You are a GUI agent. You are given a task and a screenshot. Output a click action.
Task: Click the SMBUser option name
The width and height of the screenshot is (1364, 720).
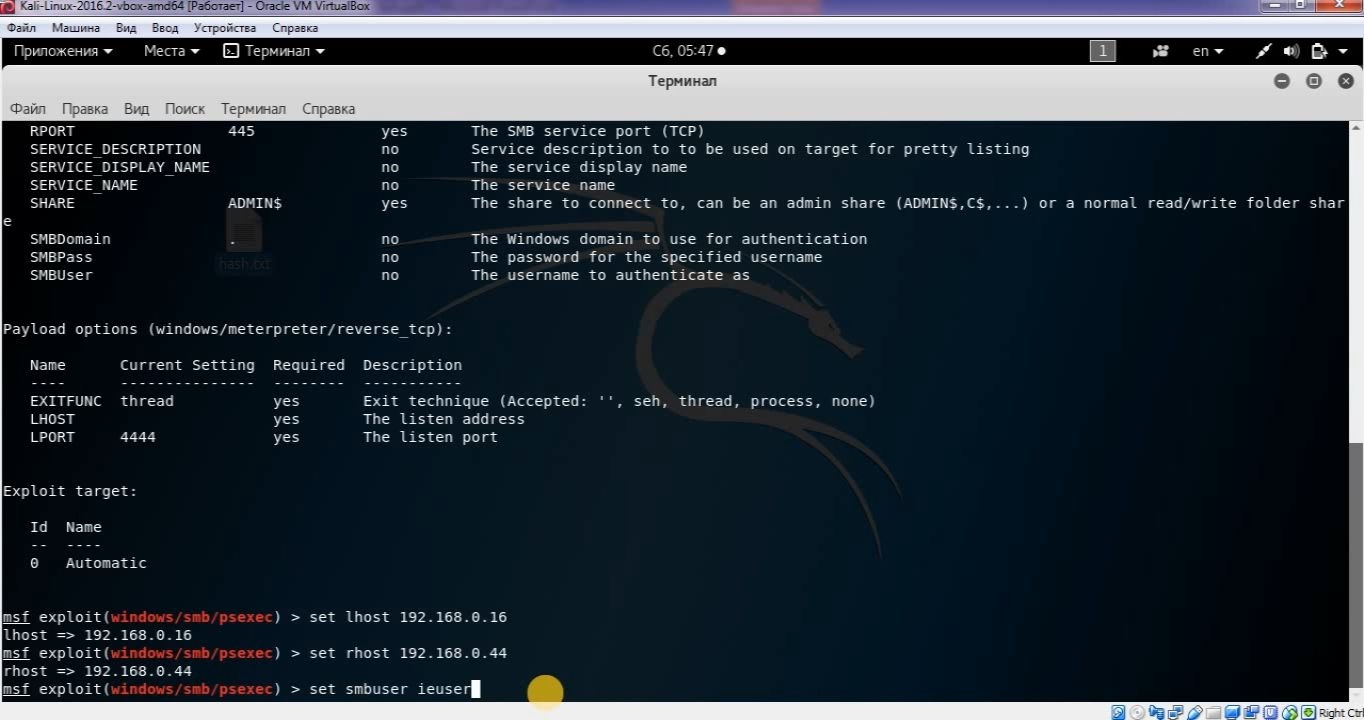[x=61, y=275]
